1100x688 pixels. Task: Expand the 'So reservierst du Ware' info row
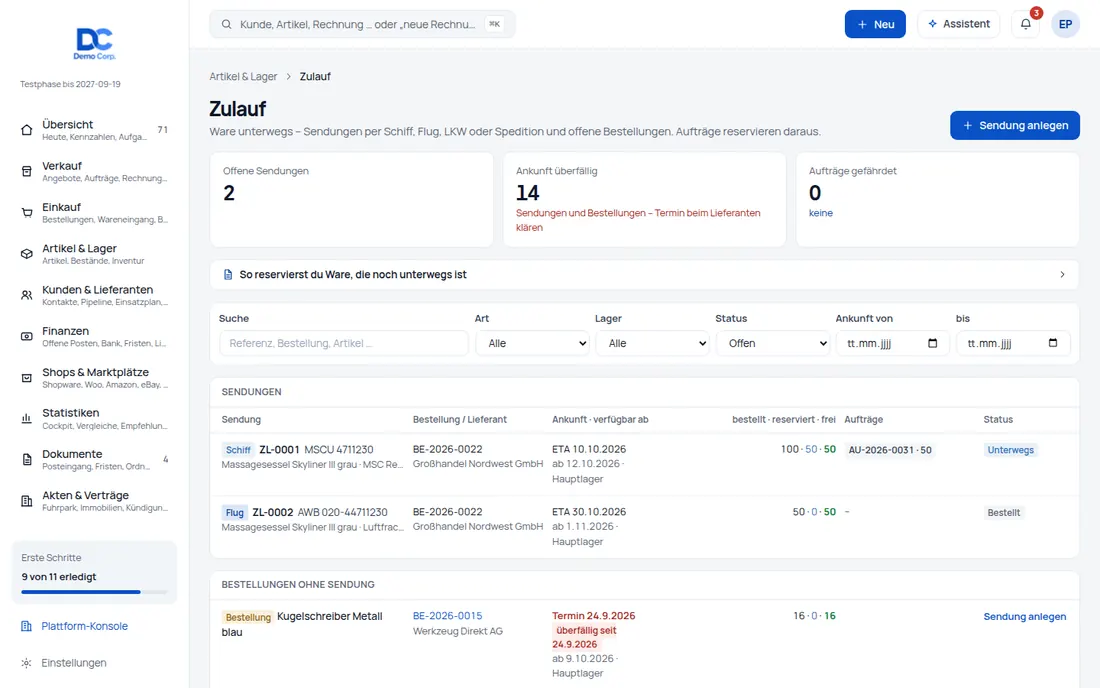point(644,275)
